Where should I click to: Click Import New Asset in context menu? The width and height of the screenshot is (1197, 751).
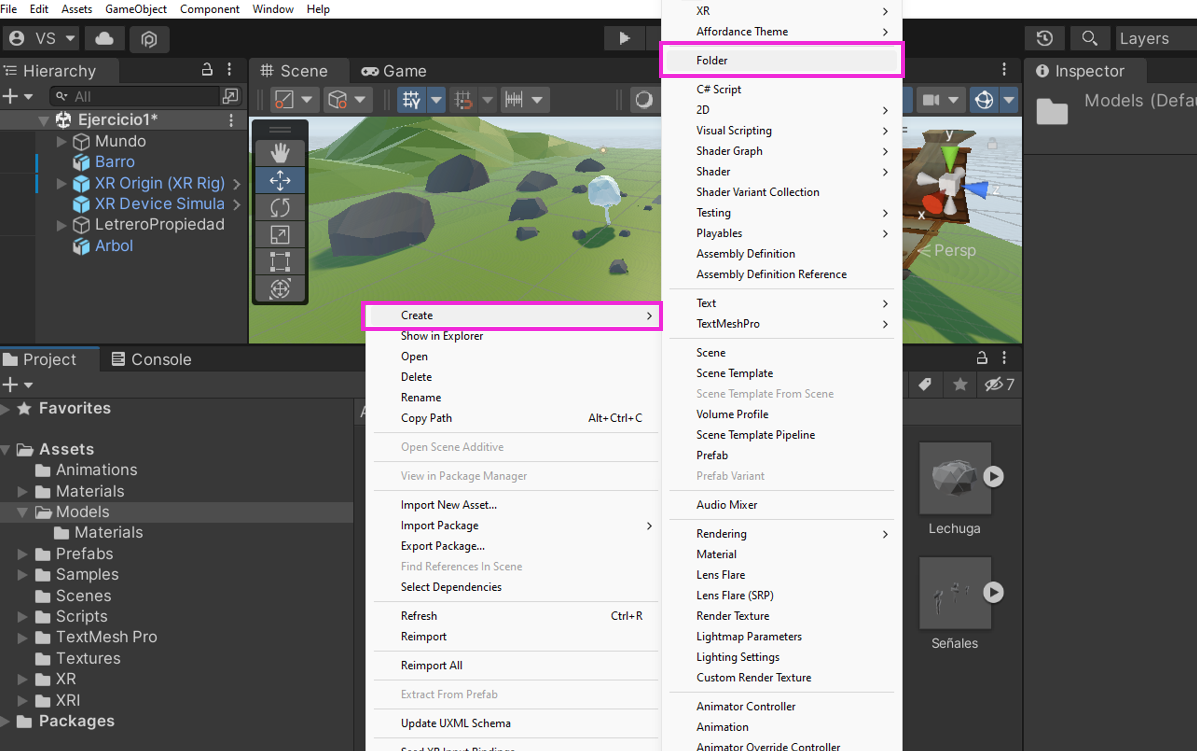pos(448,505)
